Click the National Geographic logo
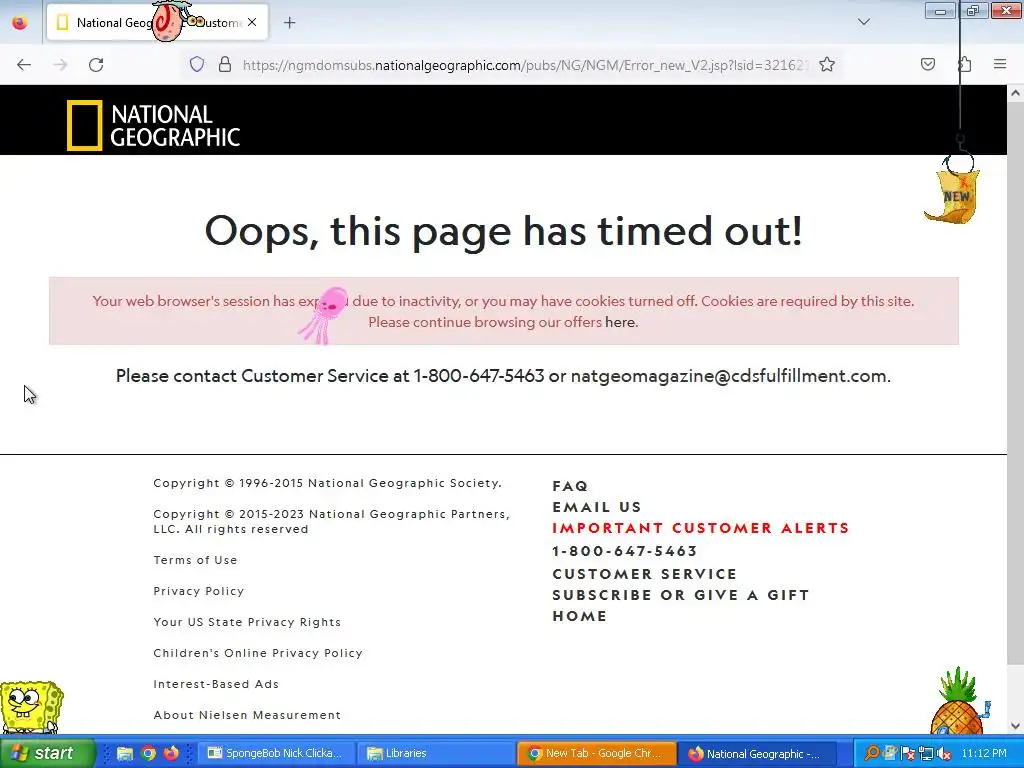This screenshot has height=768, width=1024. pos(153,125)
